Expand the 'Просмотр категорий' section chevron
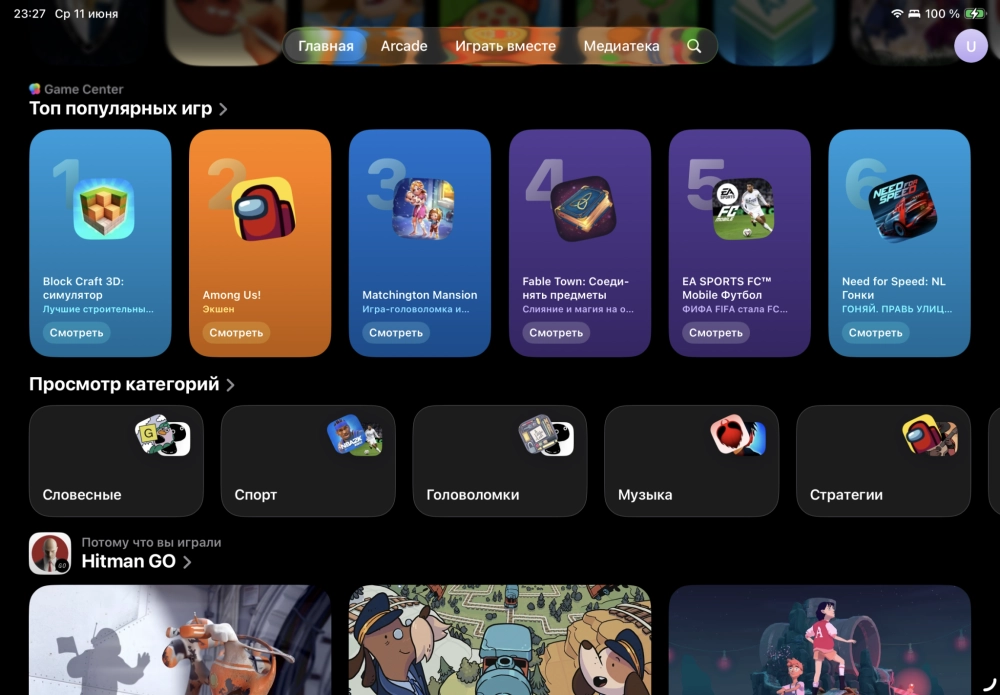 click(x=231, y=385)
